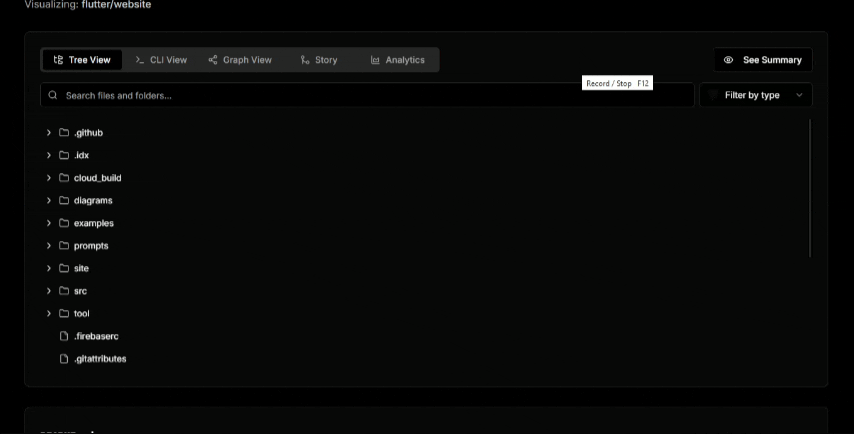Click the .github folder icon
Viewport: 854px width, 434px height.
pos(64,133)
